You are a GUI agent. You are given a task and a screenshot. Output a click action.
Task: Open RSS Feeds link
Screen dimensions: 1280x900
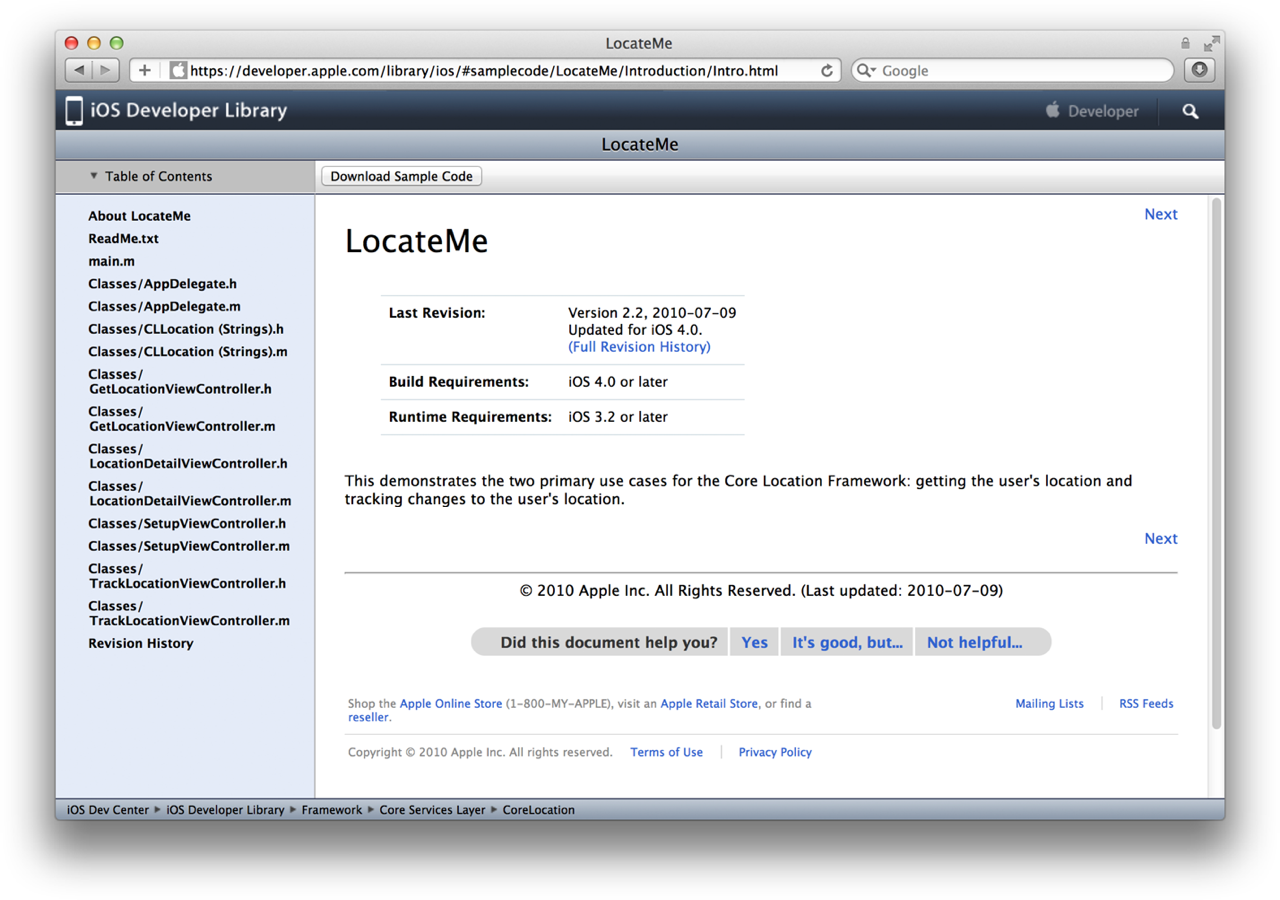click(x=1146, y=704)
